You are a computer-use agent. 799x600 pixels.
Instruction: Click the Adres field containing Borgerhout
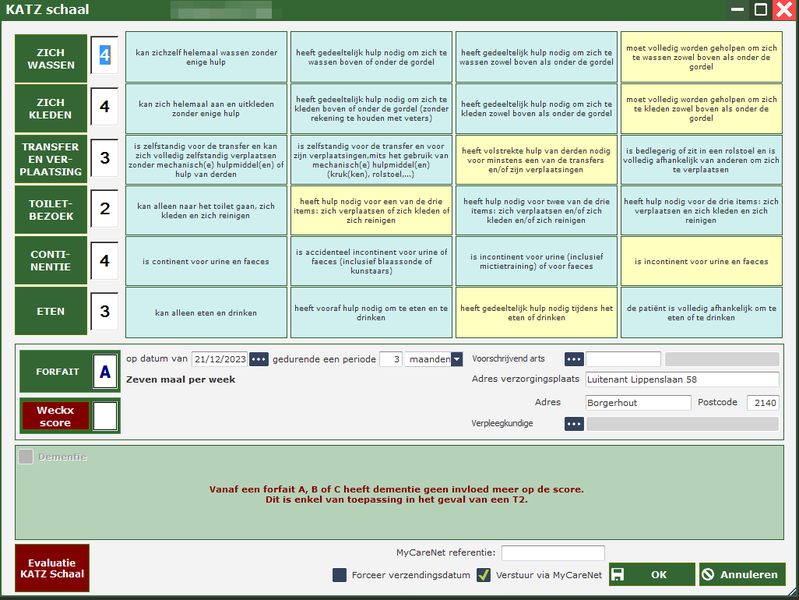(x=638, y=403)
